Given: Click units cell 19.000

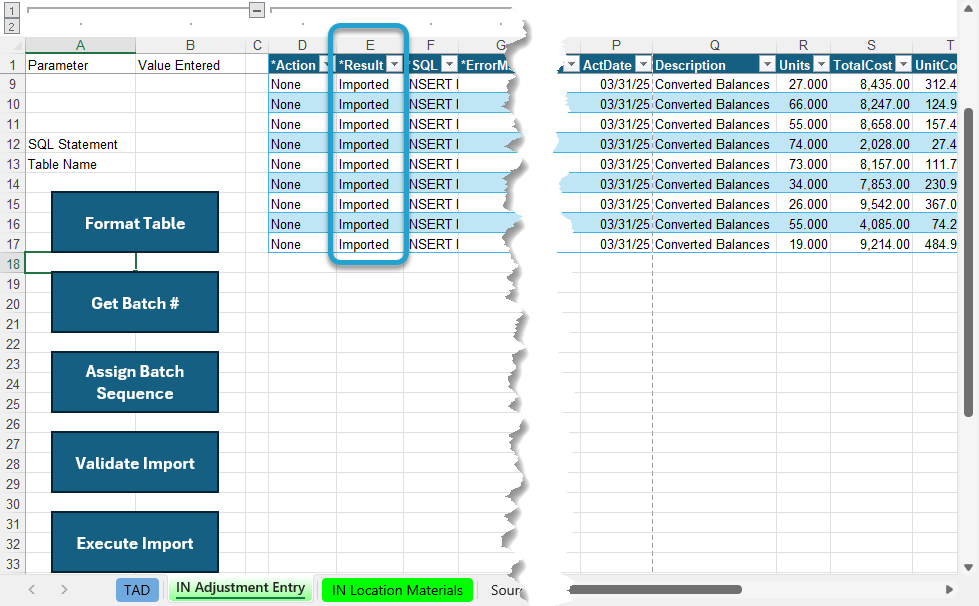Looking at the screenshot, I should (804, 244).
